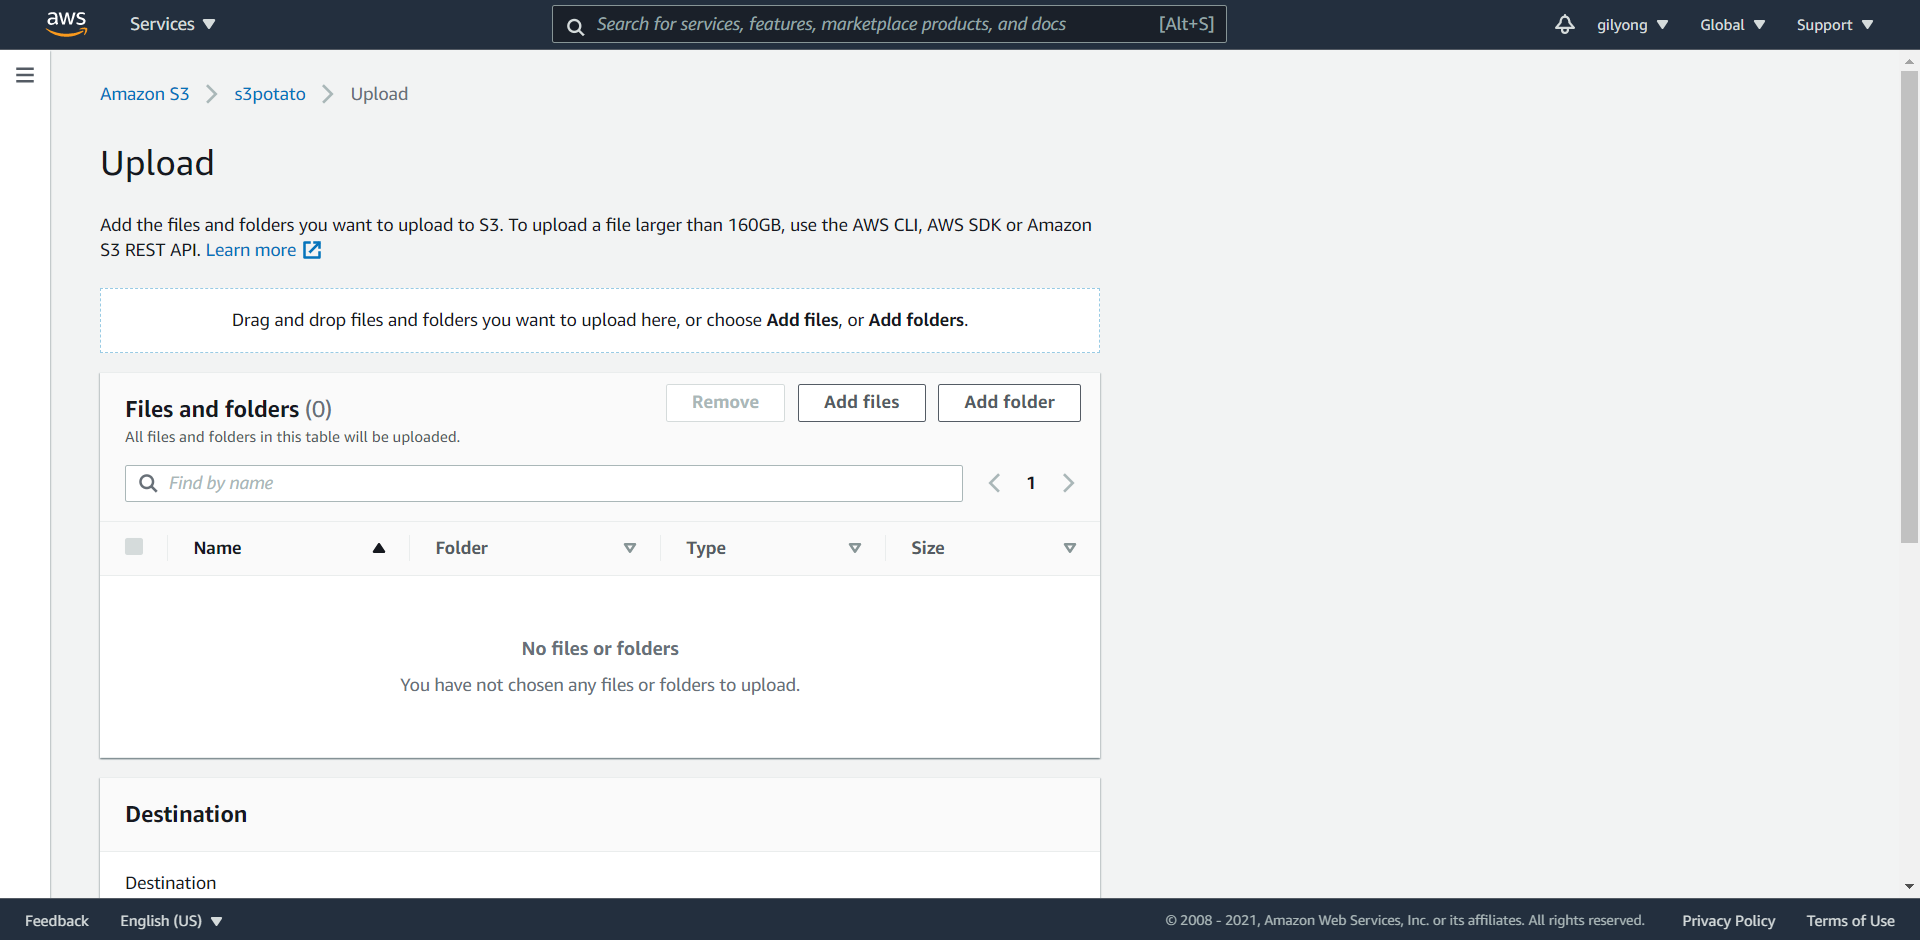Image resolution: width=1920 pixels, height=940 pixels.
Task: Click Feedback in the footer
Action: 57,921
